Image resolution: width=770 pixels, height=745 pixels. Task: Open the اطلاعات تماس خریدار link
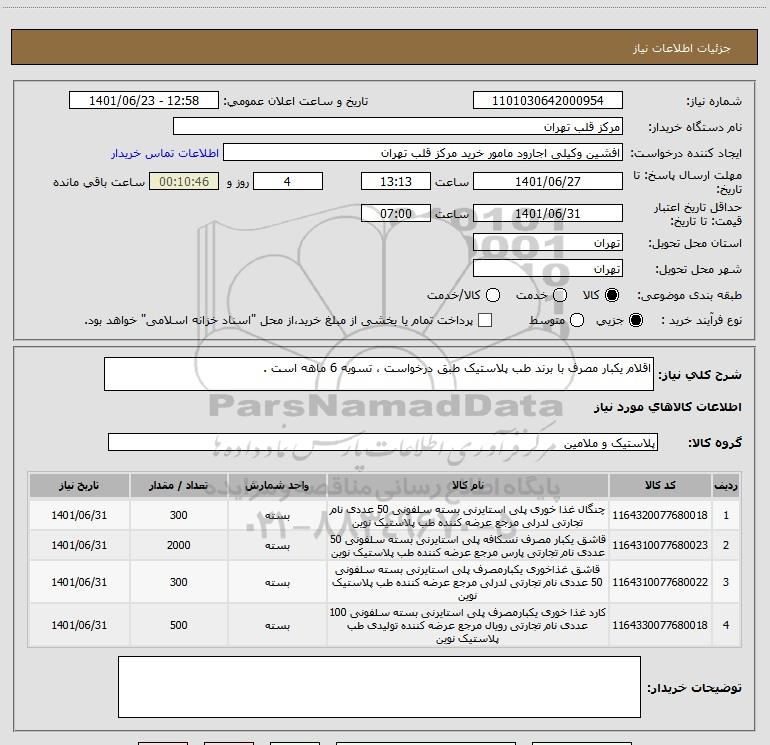[x=165, y=153]
